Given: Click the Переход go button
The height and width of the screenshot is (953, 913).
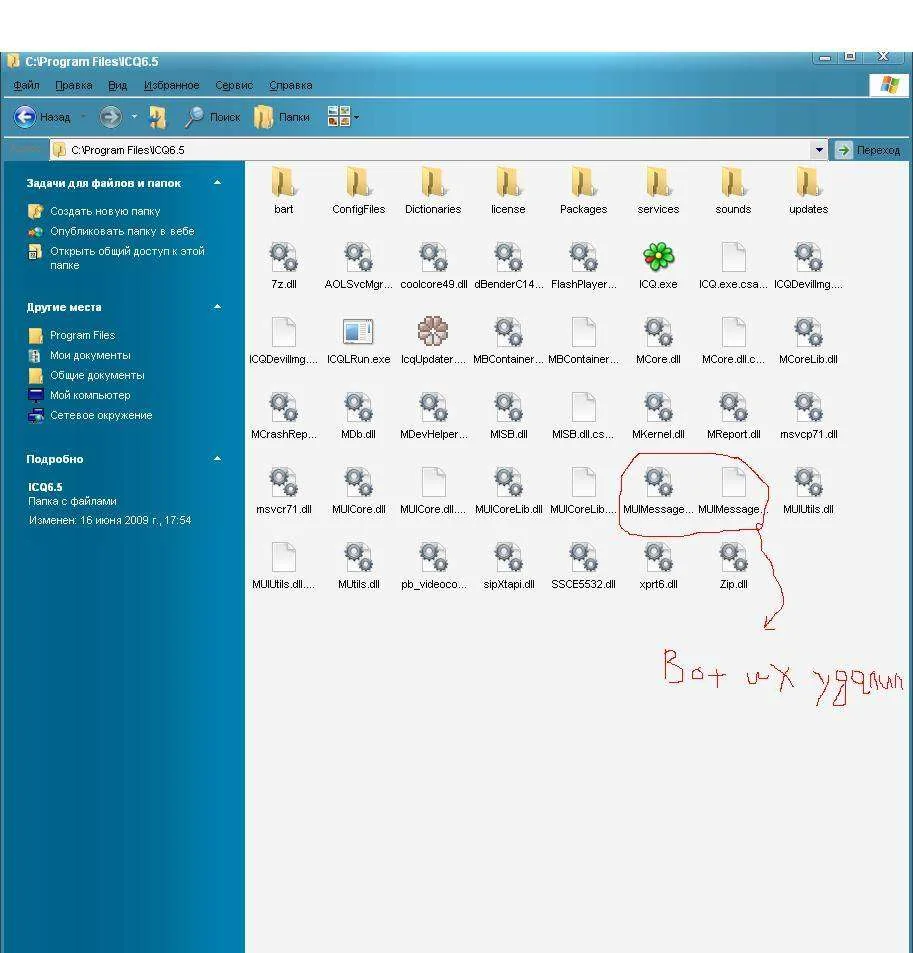Looking at the screenshot, I should click(868, 150).
